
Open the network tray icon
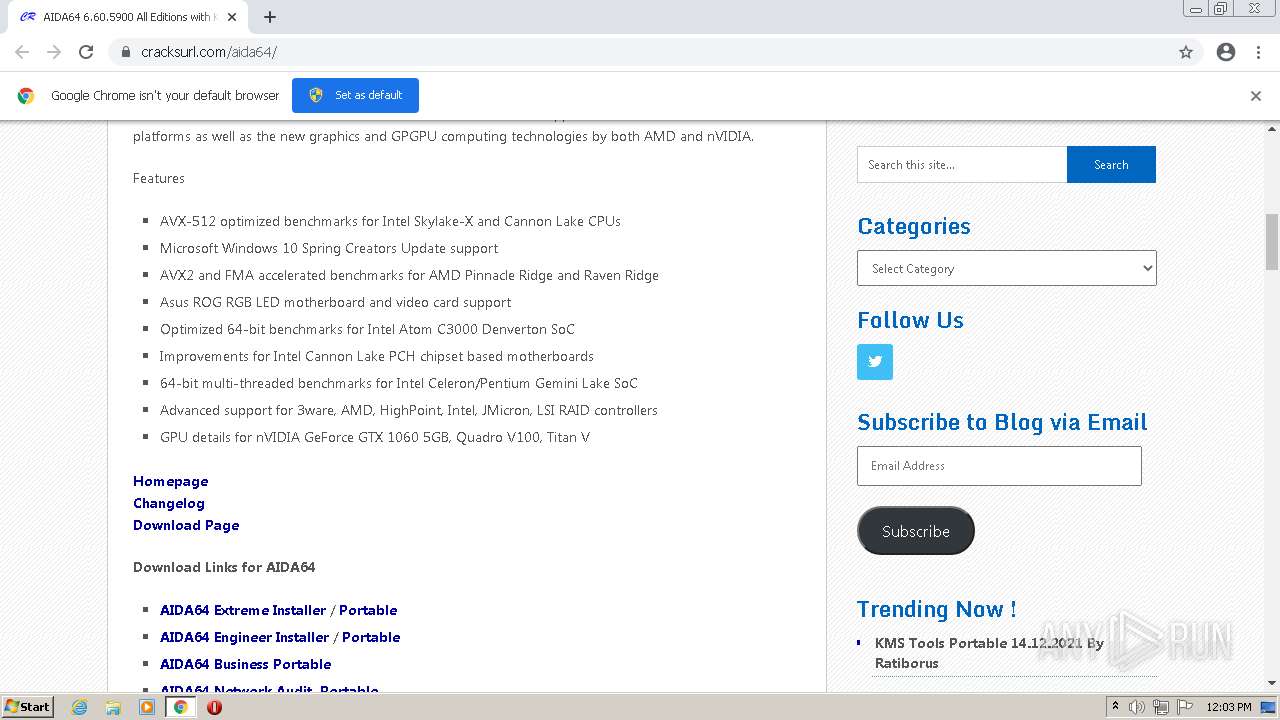tap(1161, 707)
